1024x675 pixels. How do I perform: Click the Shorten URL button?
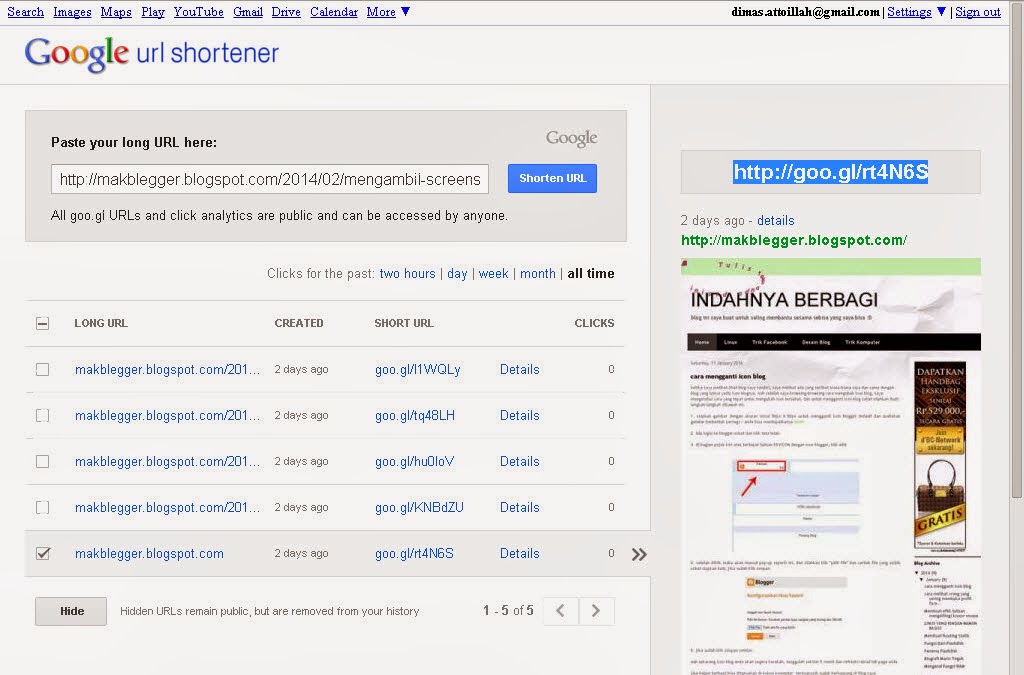tap(552, 178)
